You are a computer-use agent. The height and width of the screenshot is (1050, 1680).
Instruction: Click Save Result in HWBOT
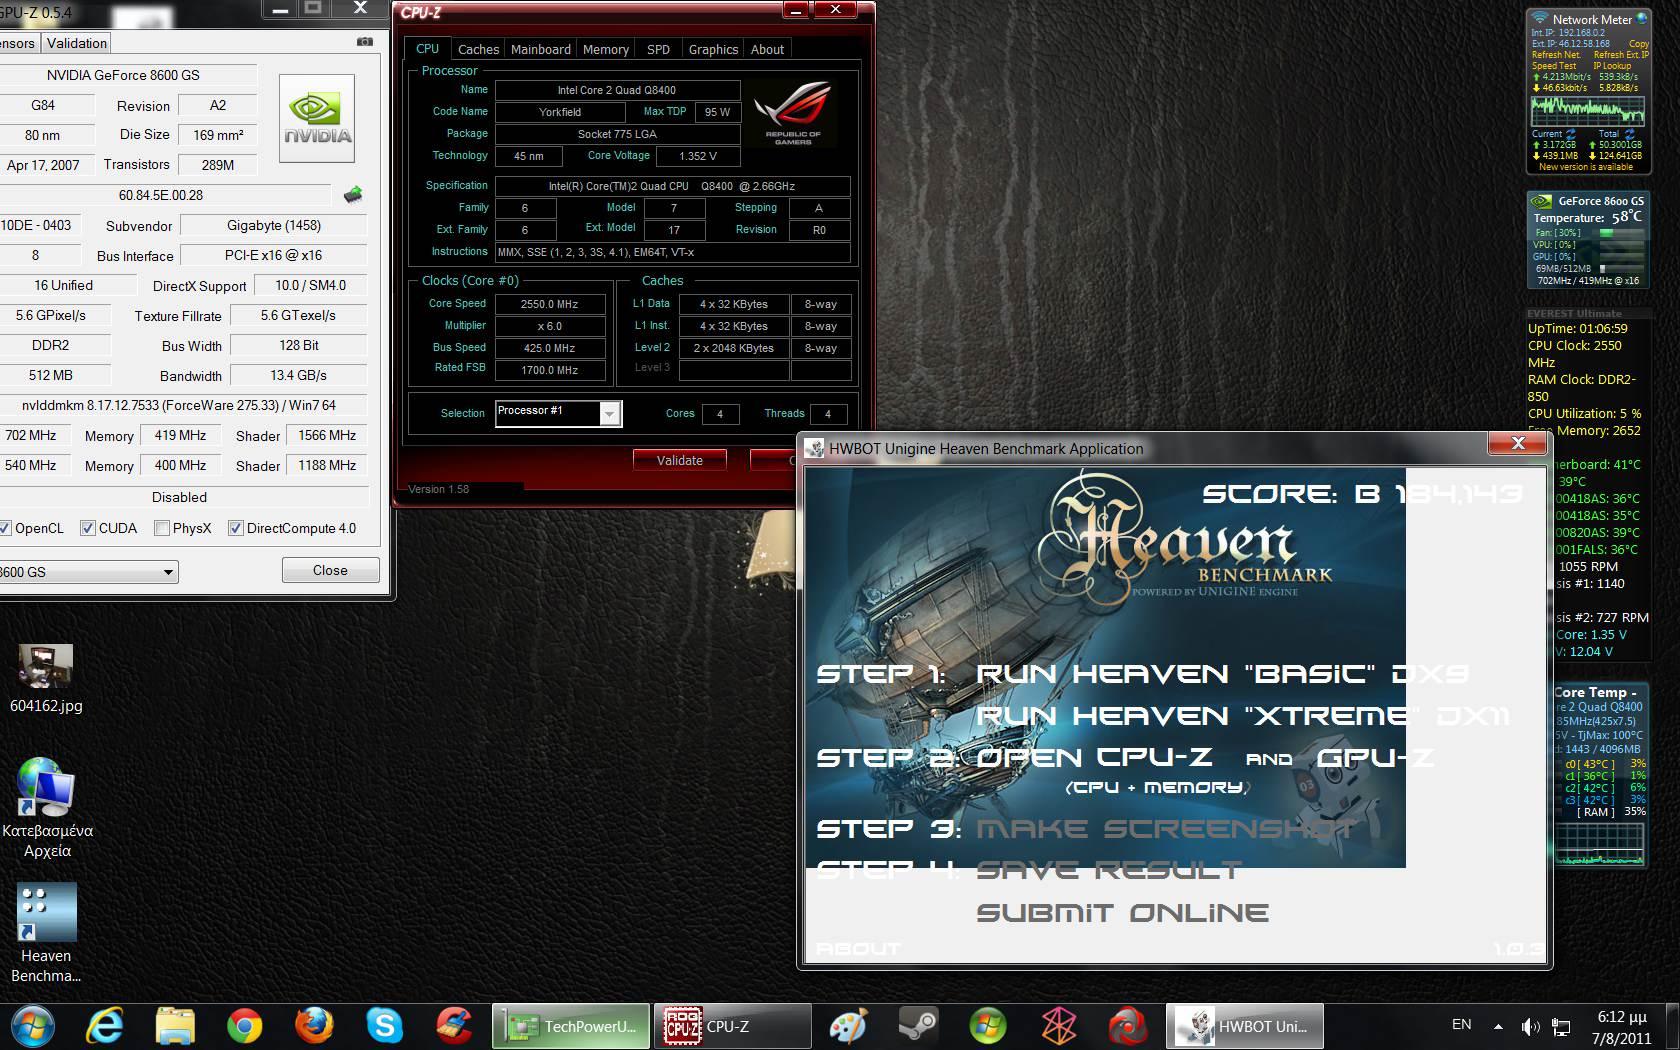coord(1109,870)
